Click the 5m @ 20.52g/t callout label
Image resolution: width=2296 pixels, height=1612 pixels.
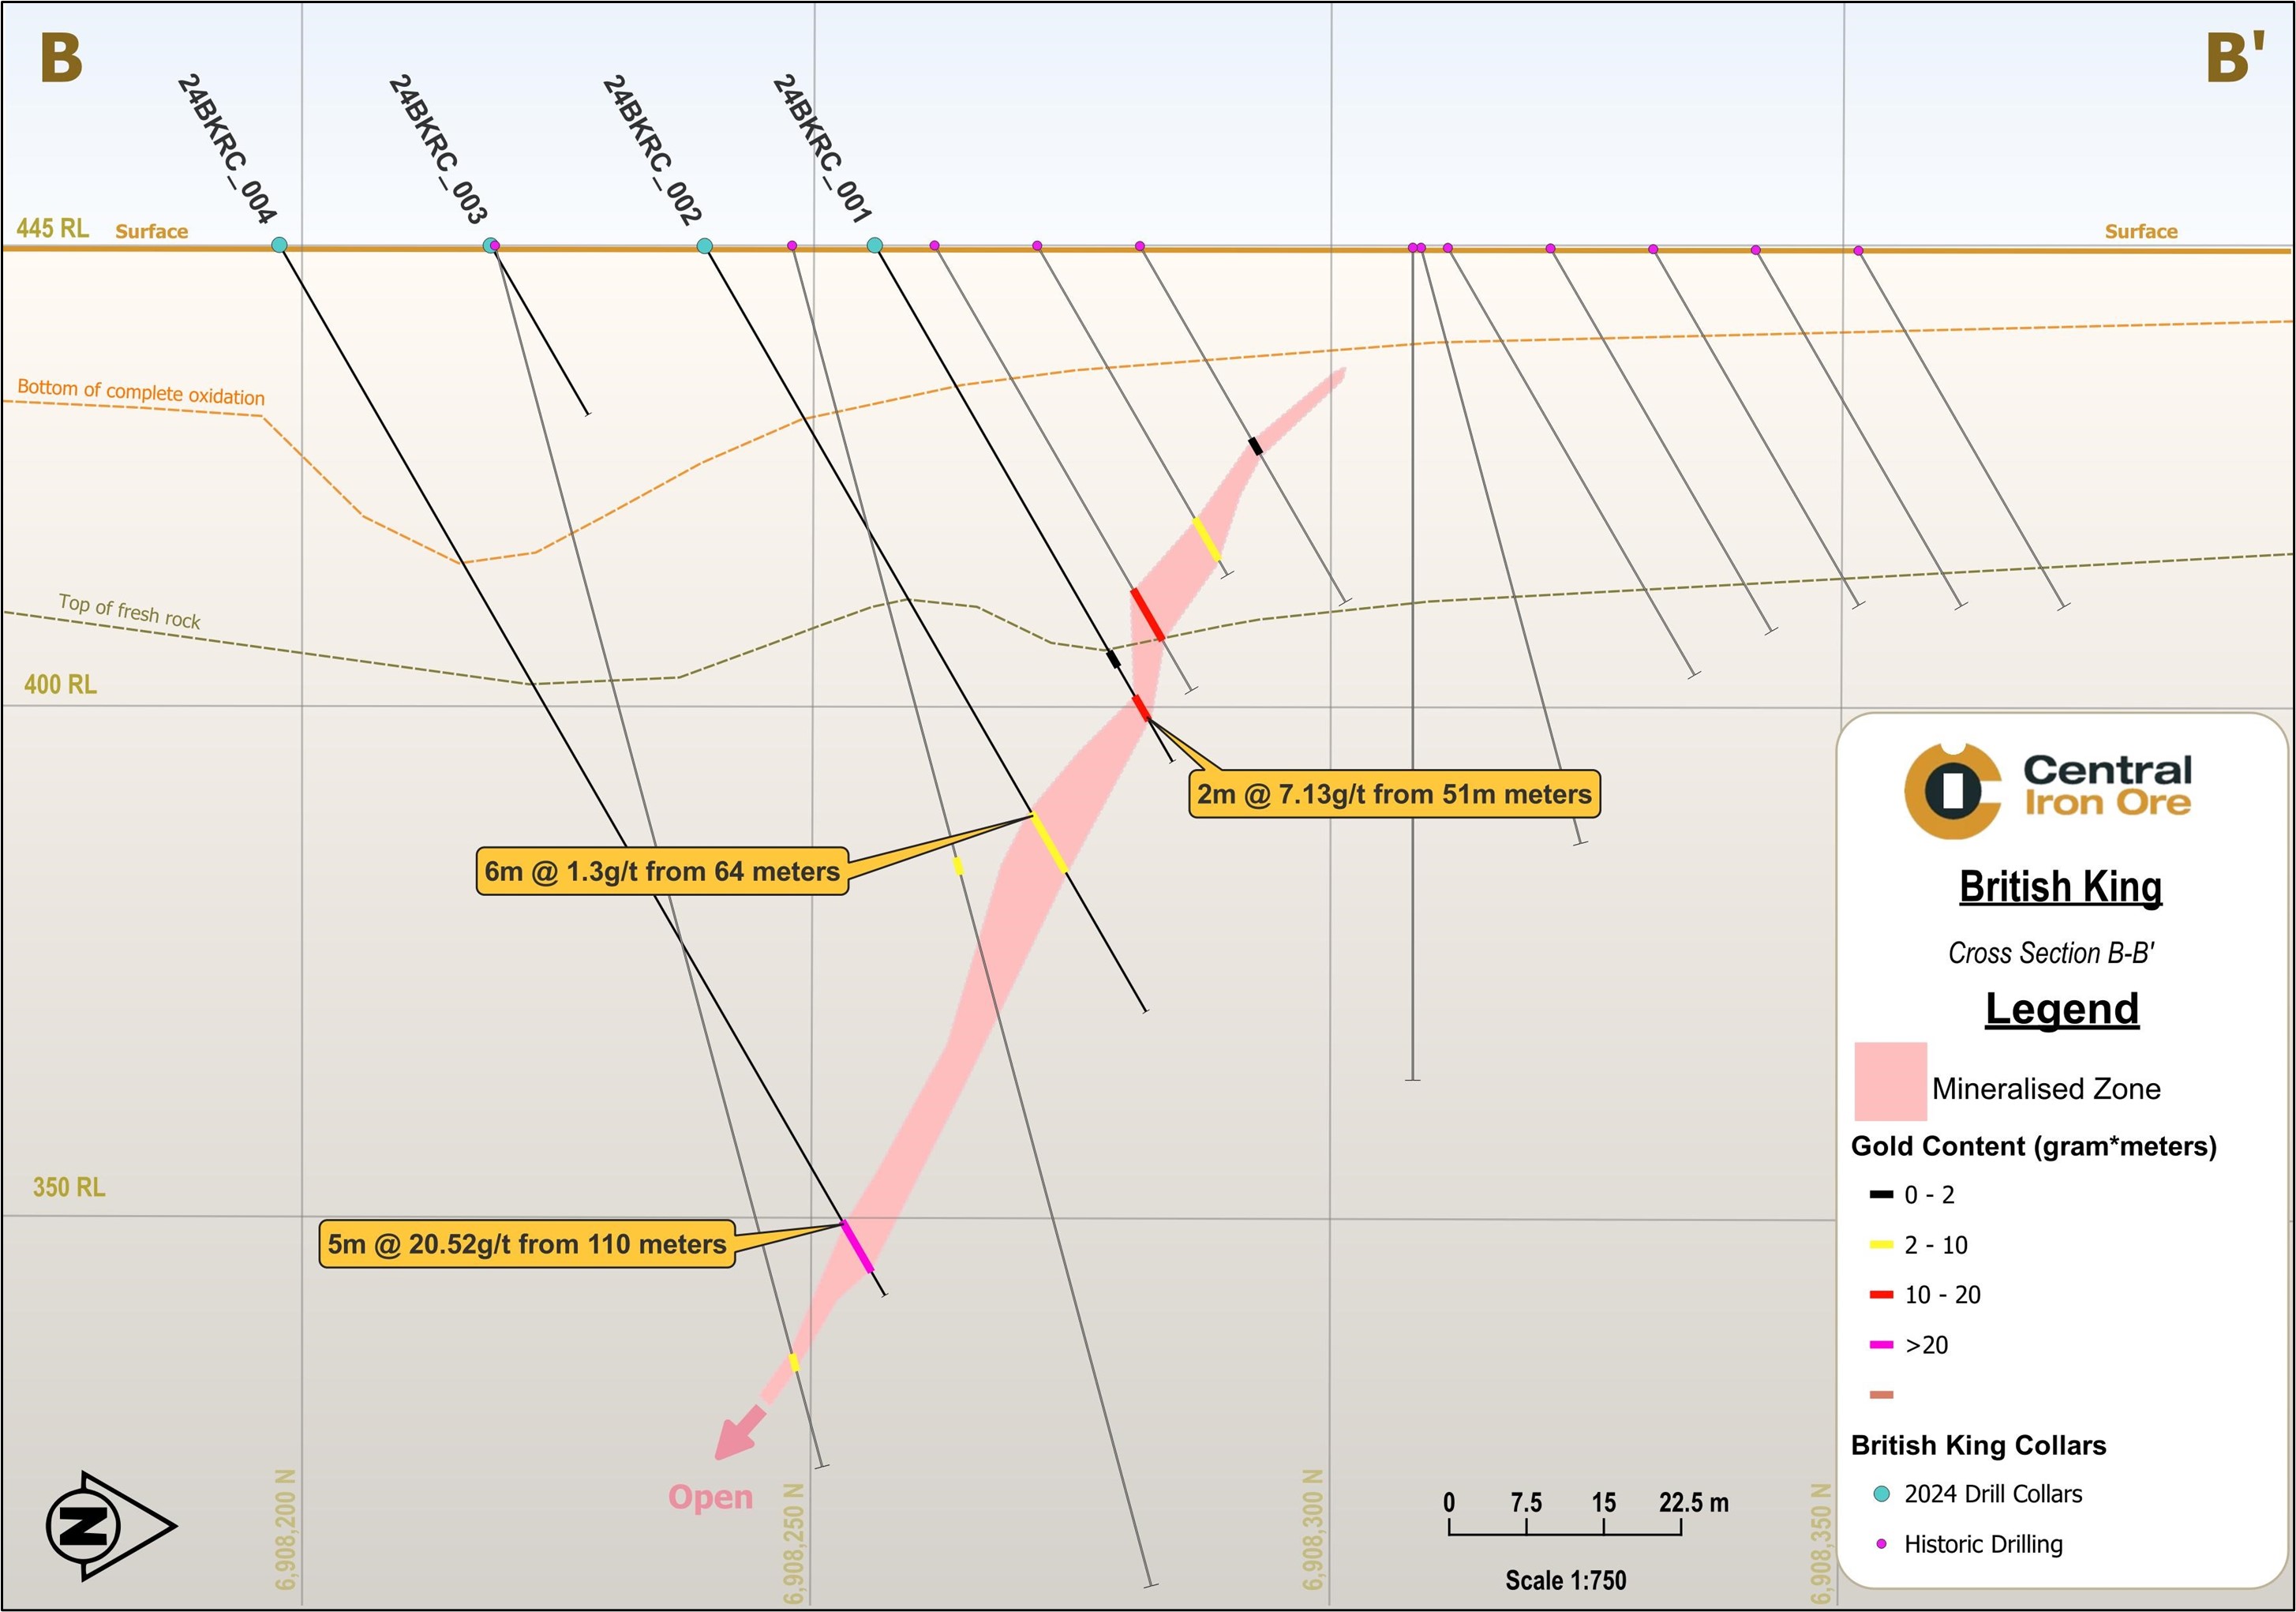pos(527,1244)
